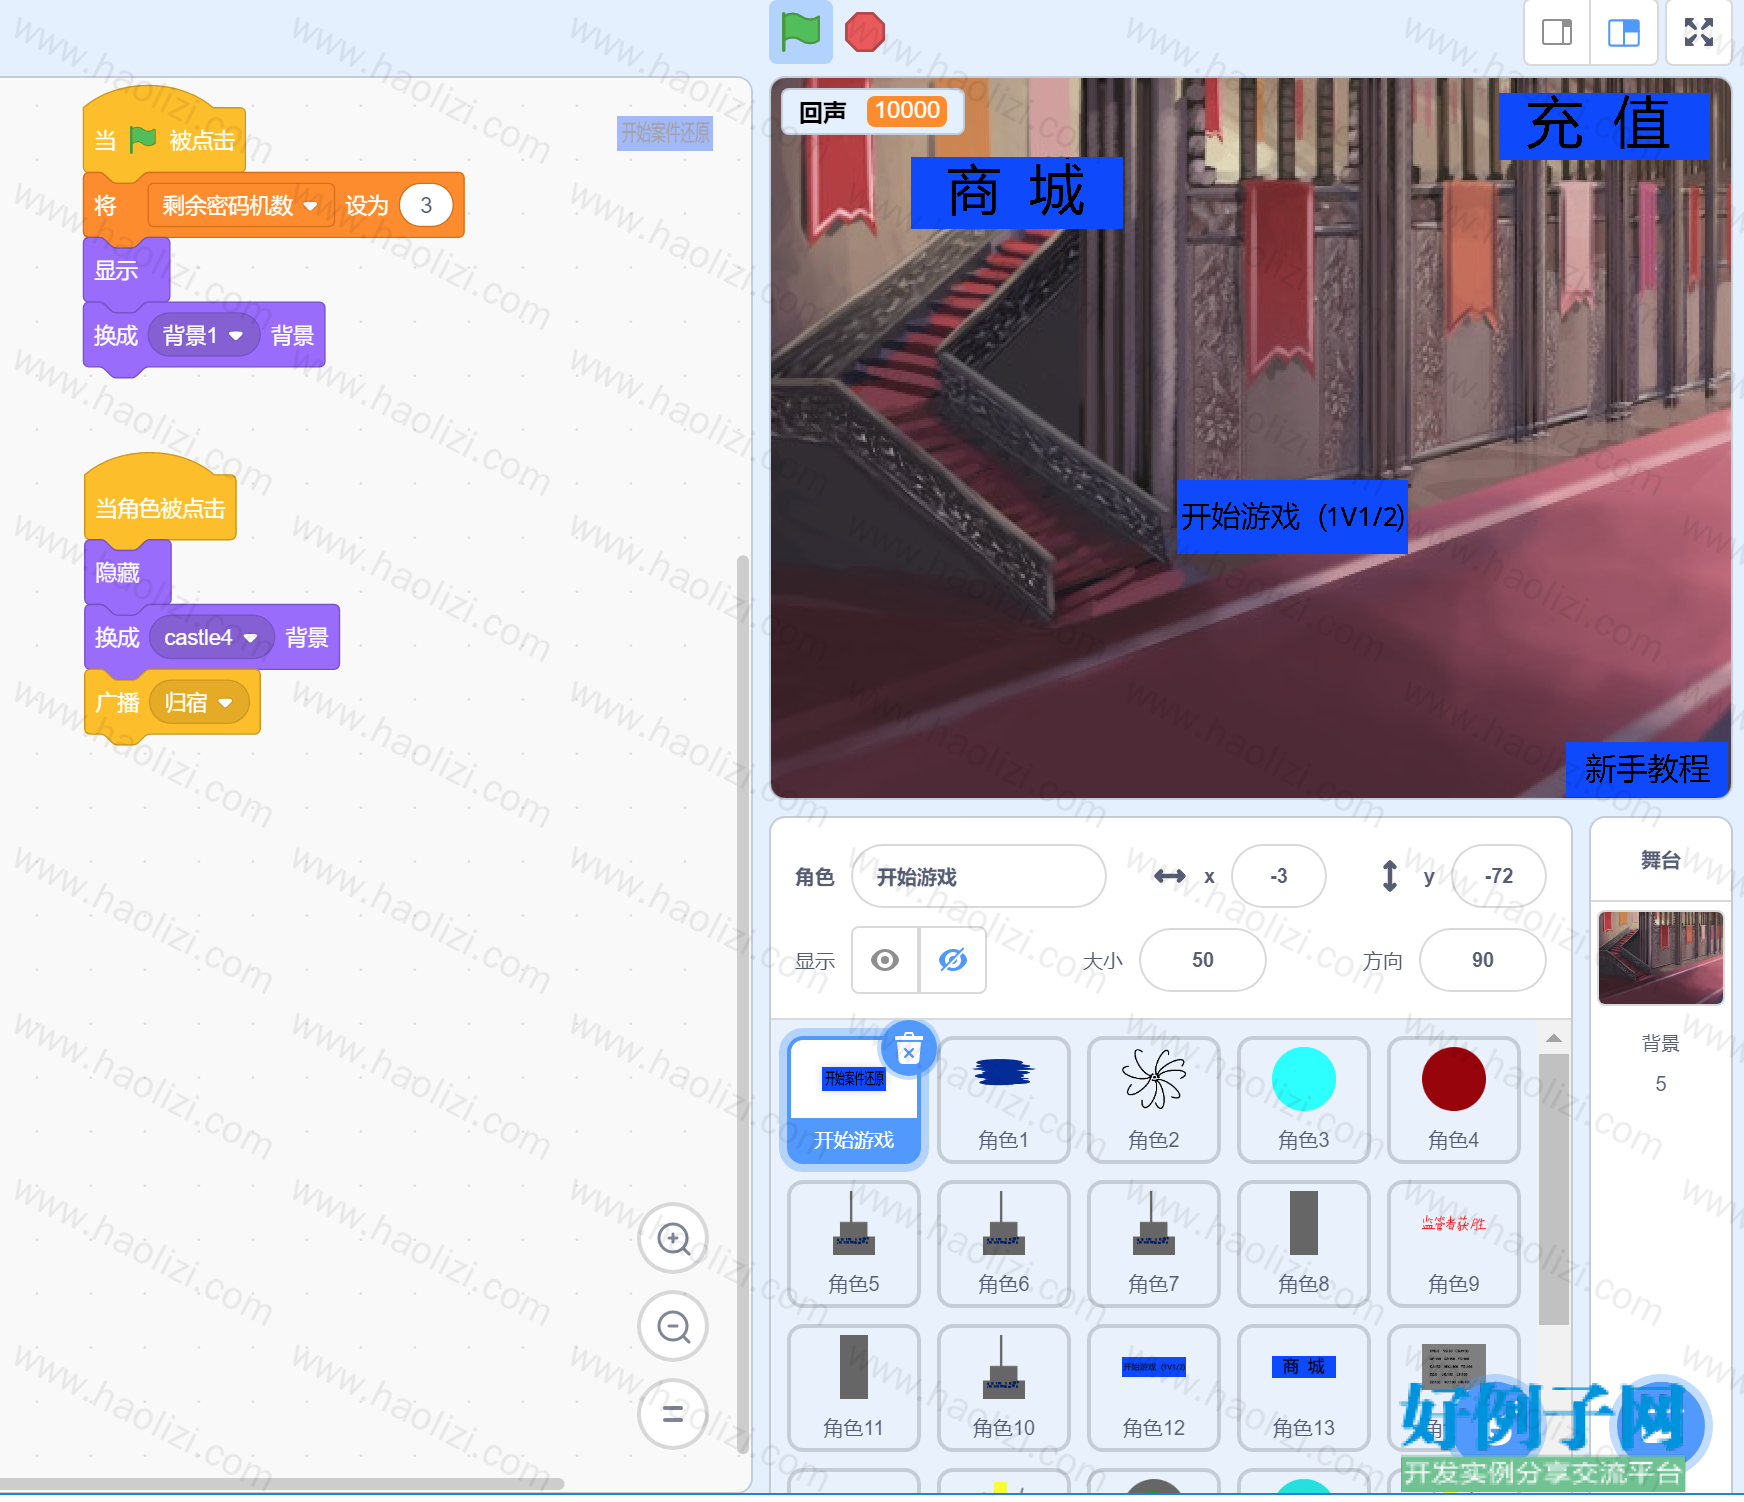
Task: Select sprite 角色12
Action: [x=1154, y=1388]
